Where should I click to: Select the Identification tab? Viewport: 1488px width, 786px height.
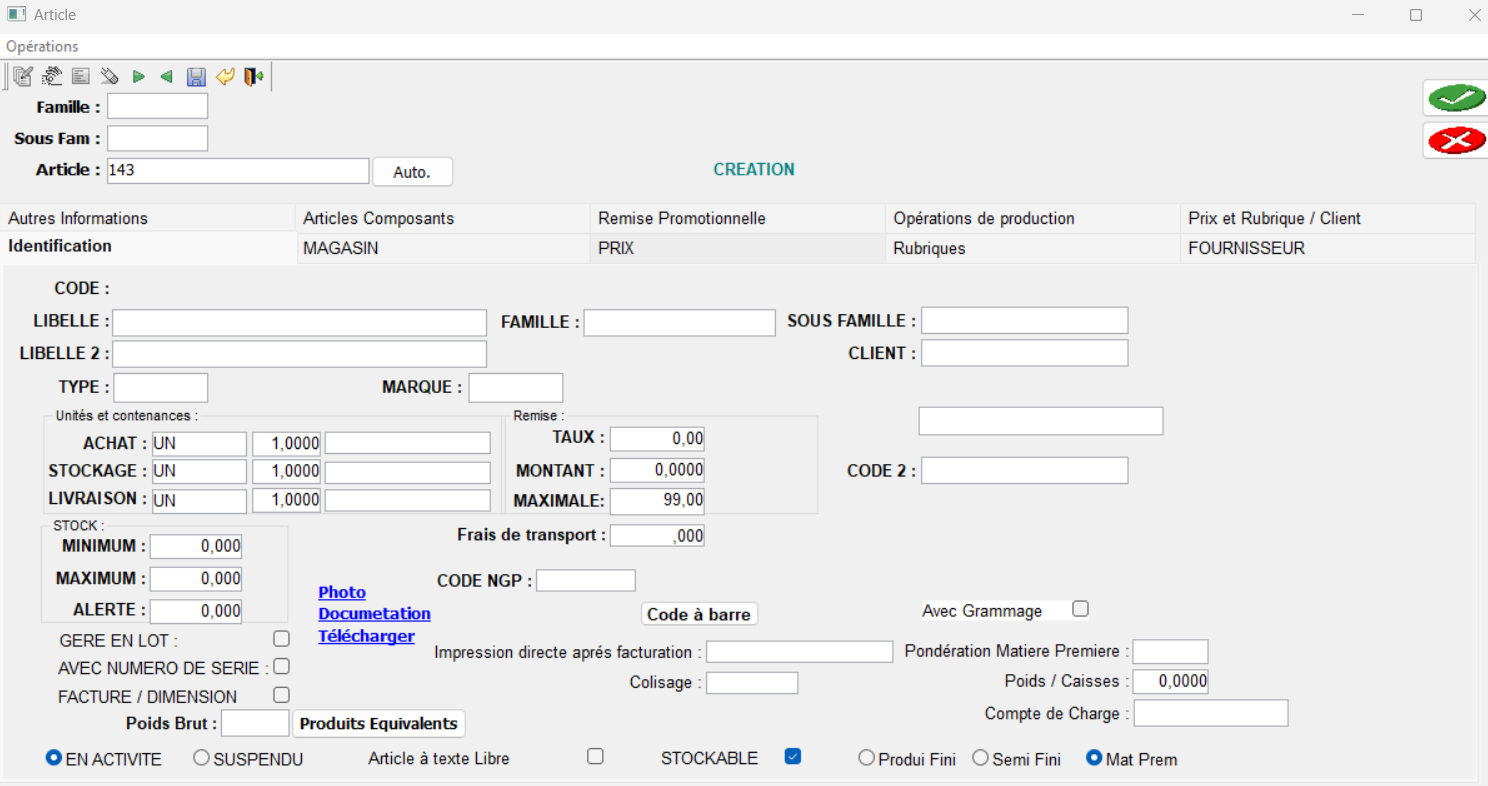[x=149, y=247]
